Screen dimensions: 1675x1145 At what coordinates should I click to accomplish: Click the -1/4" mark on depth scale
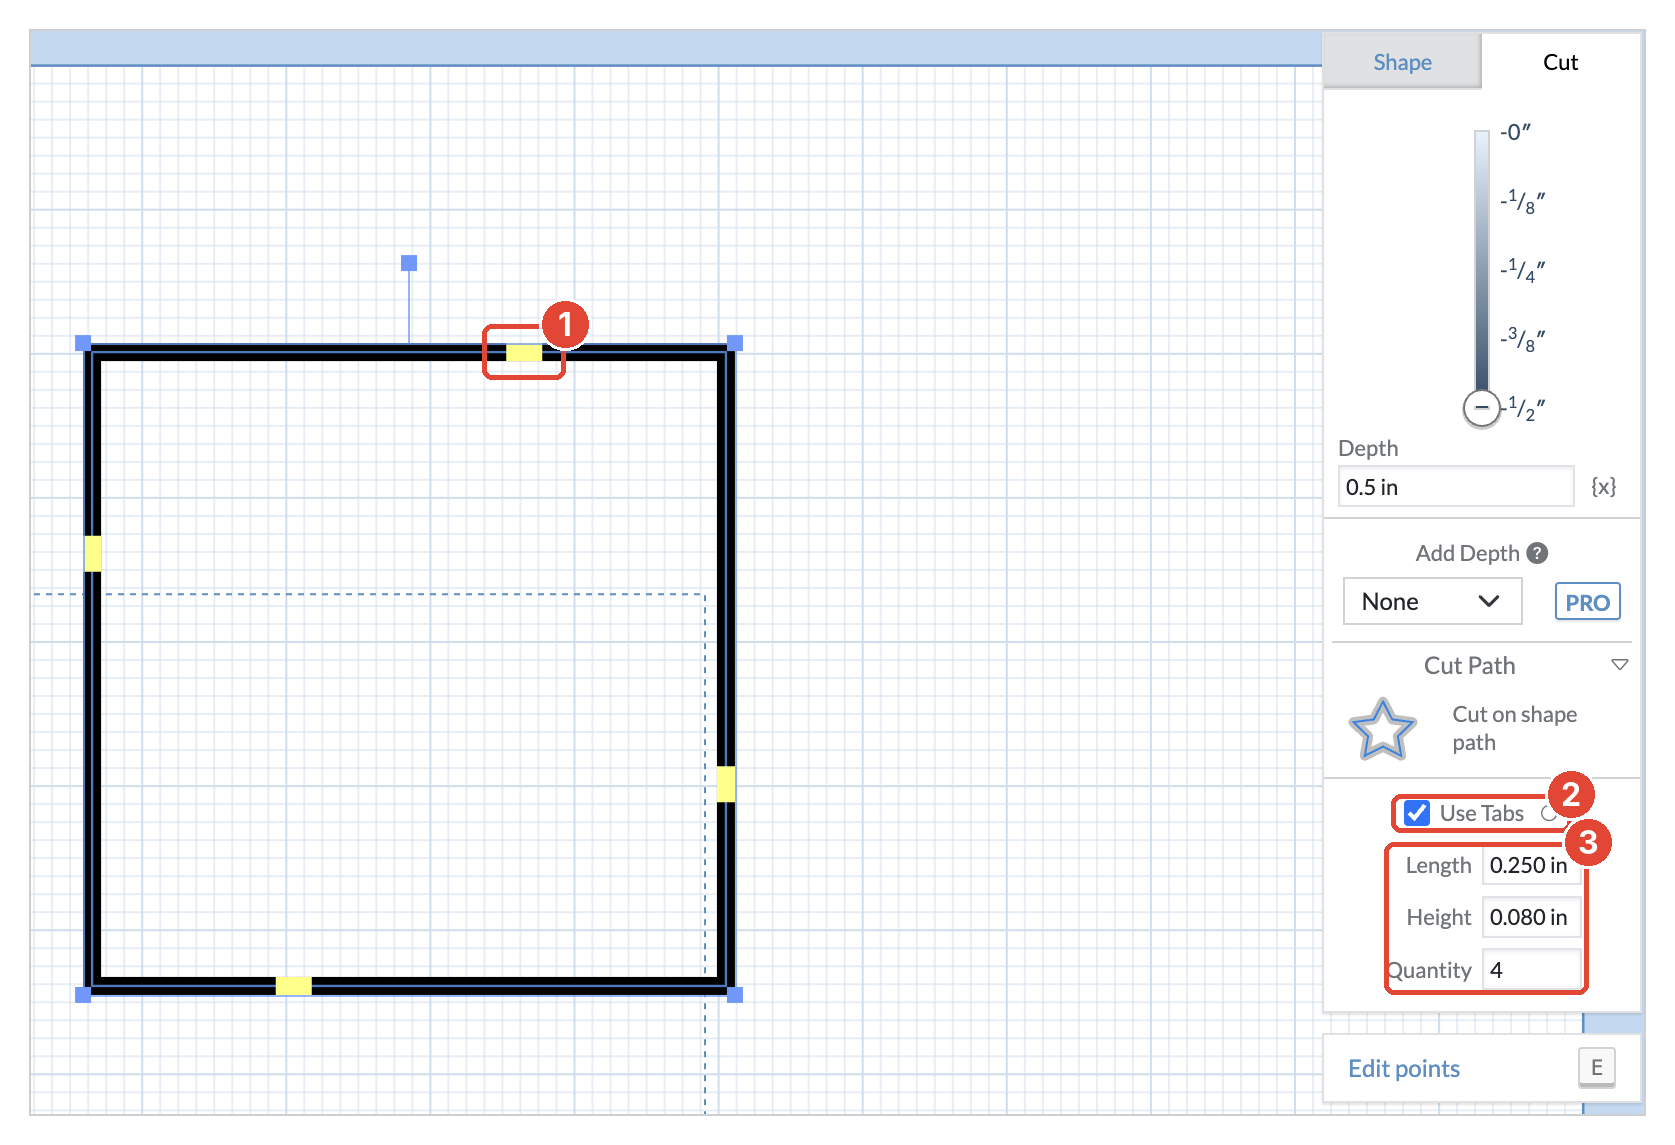coord(1523,270)
